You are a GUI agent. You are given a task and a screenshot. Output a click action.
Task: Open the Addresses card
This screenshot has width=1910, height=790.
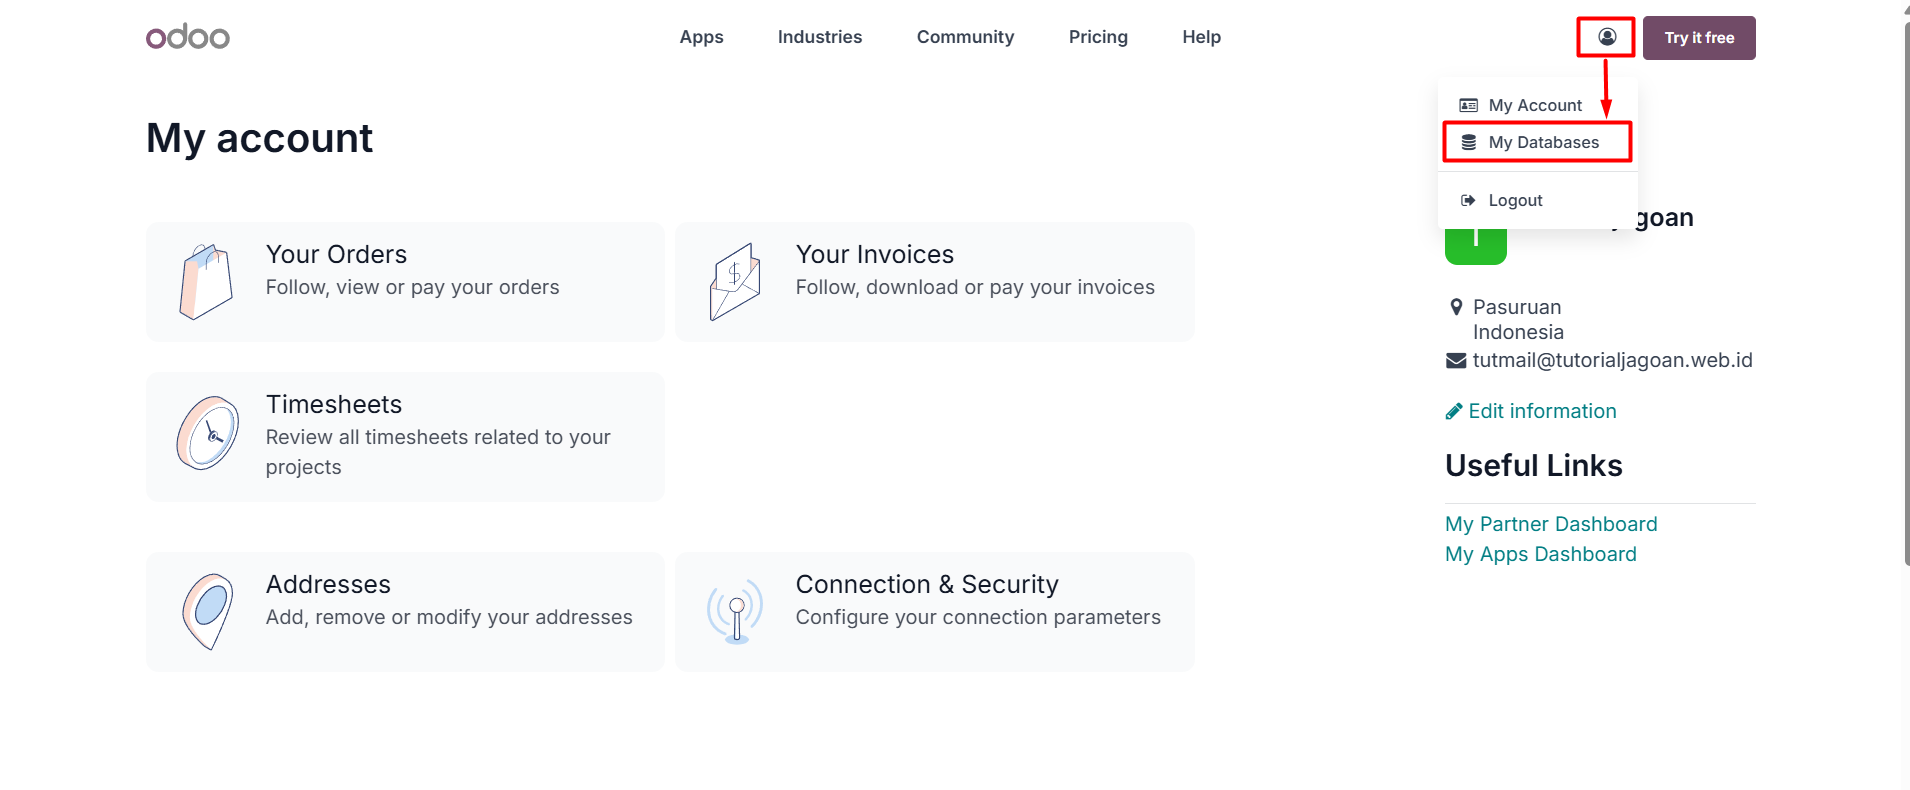coord(405,612)
